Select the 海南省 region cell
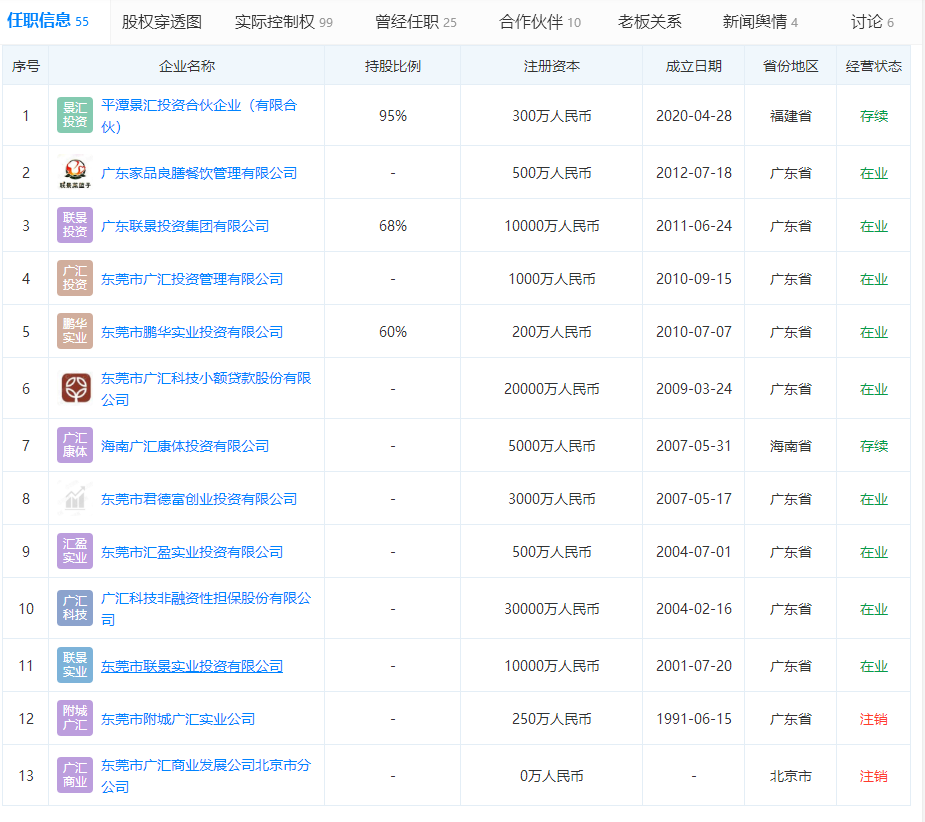 790,446
